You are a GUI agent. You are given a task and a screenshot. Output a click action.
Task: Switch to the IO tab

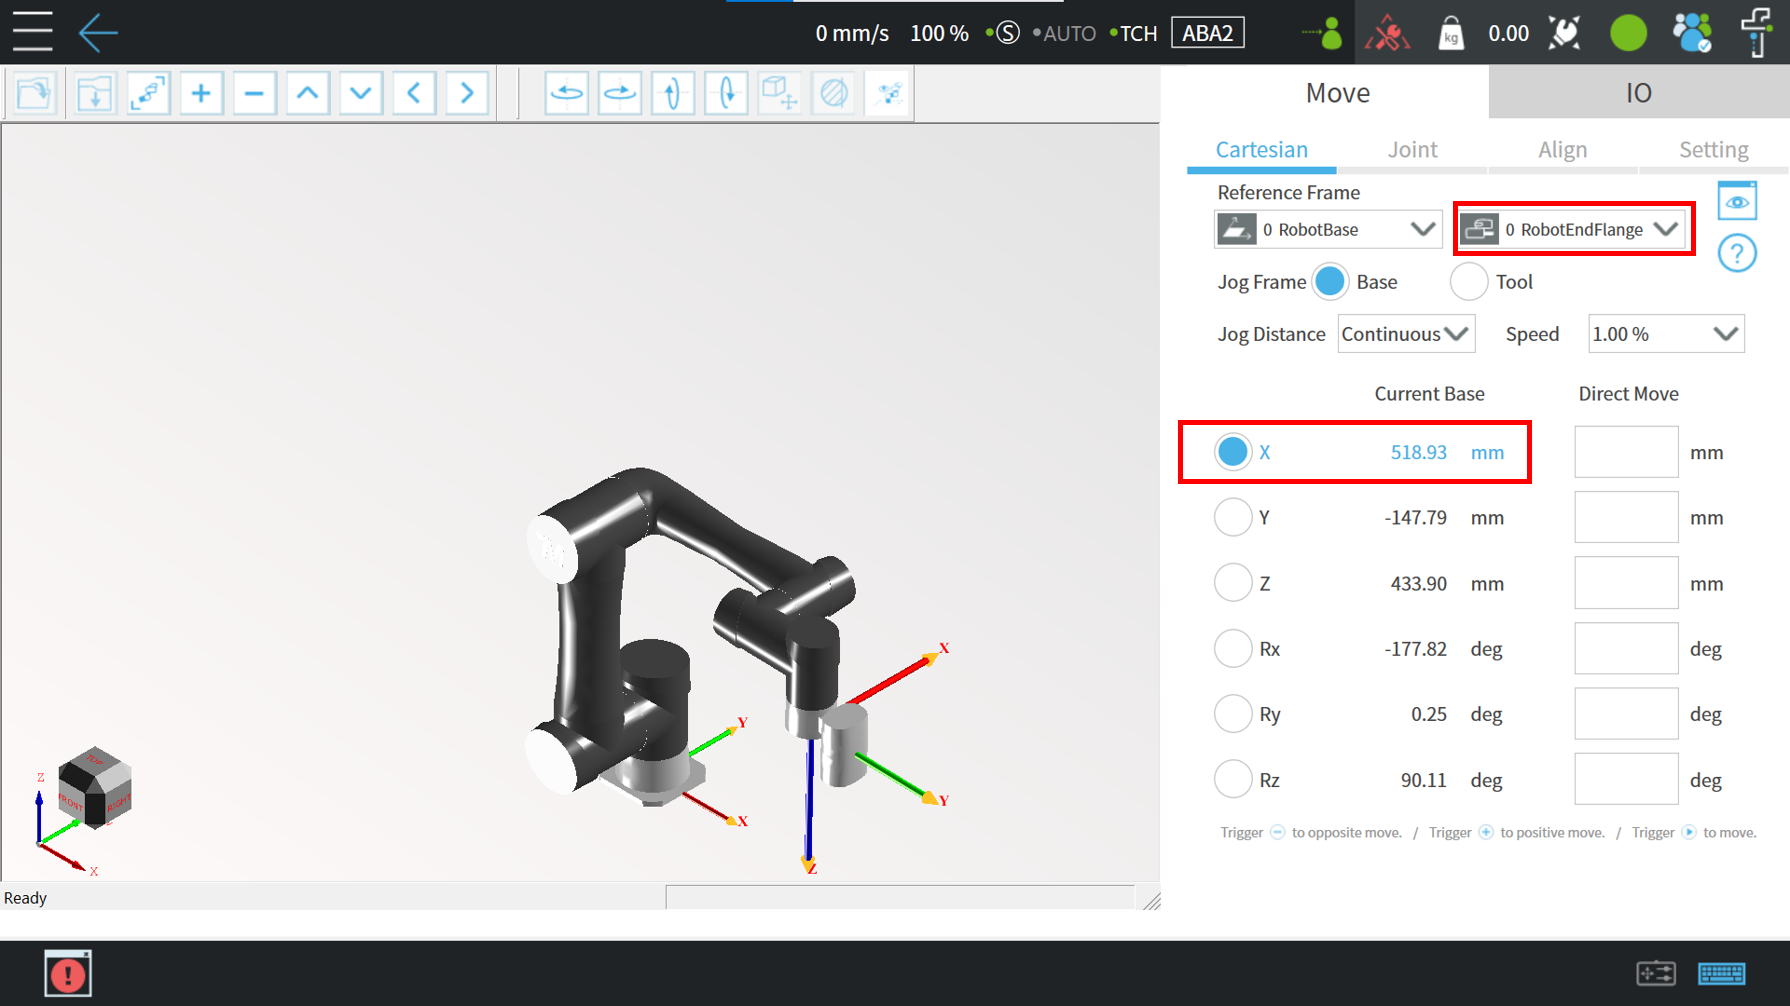[x=1638, y=93]
